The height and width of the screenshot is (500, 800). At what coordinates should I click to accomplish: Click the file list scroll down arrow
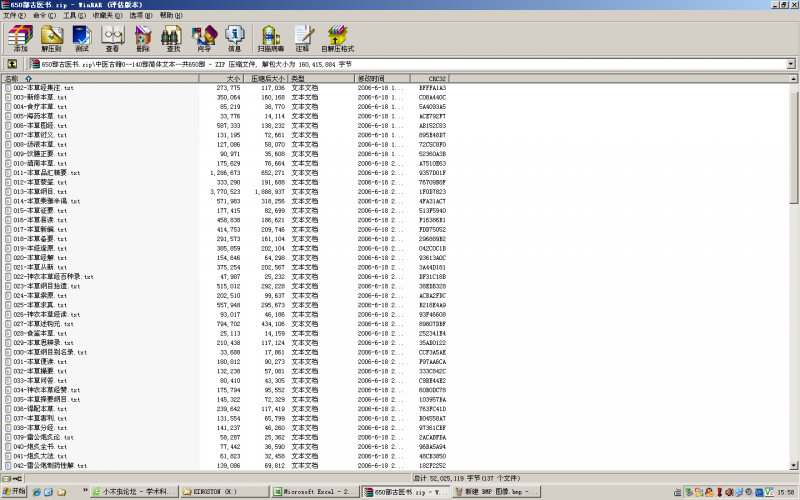point(793,465)
